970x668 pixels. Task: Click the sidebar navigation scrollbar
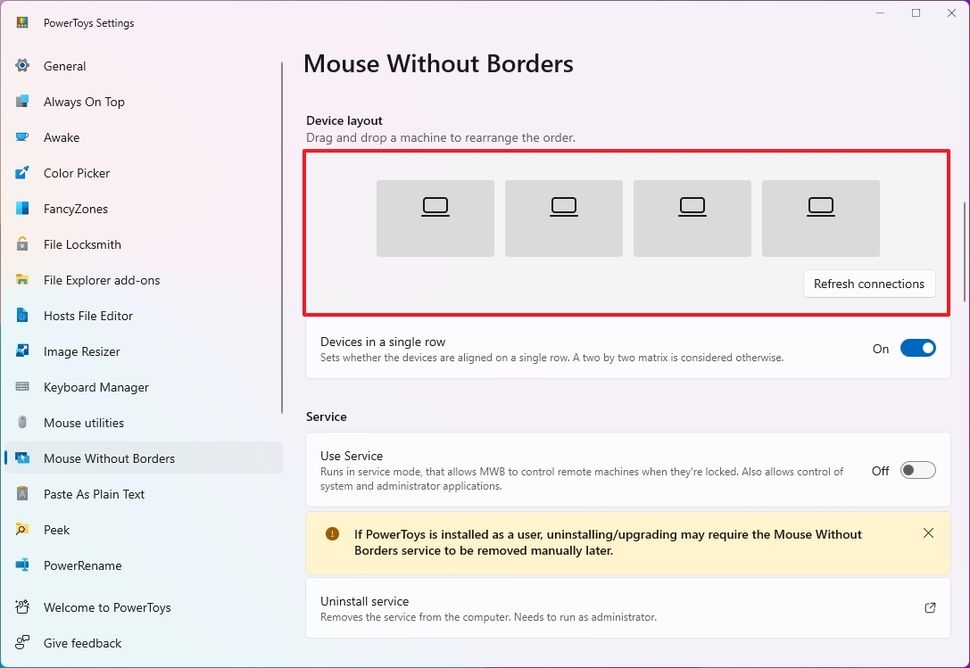283,238
